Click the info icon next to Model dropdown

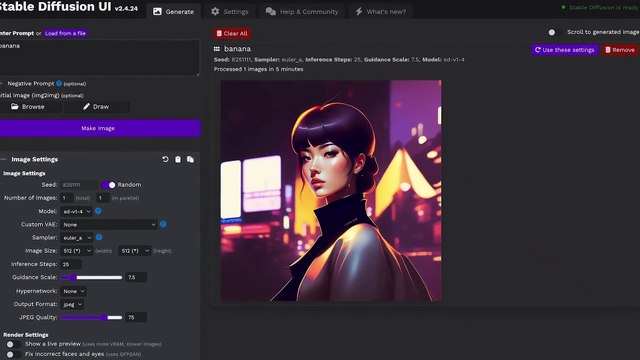pyautogui.click(x=98, y=211)
